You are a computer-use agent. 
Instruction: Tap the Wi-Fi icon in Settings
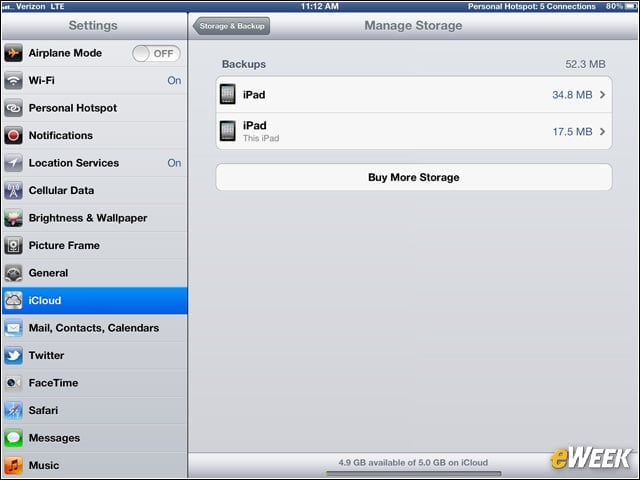tap(13, 80)
